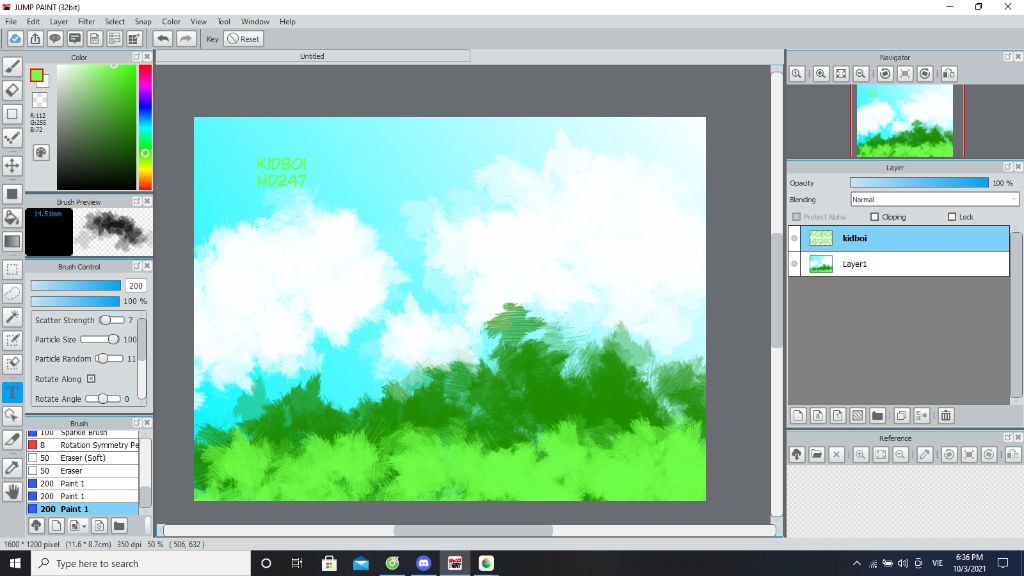The width and height of the screenshot is (1024, 576).
Task: Open the Snap menu
Action: (143, 22)
